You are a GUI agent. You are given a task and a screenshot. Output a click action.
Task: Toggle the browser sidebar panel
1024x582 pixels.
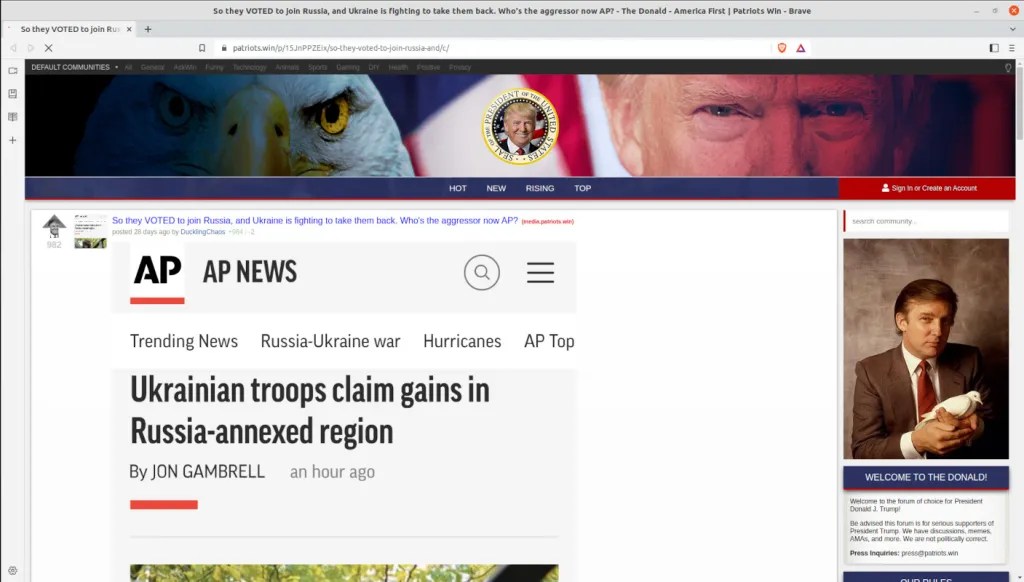coord(994,48)
